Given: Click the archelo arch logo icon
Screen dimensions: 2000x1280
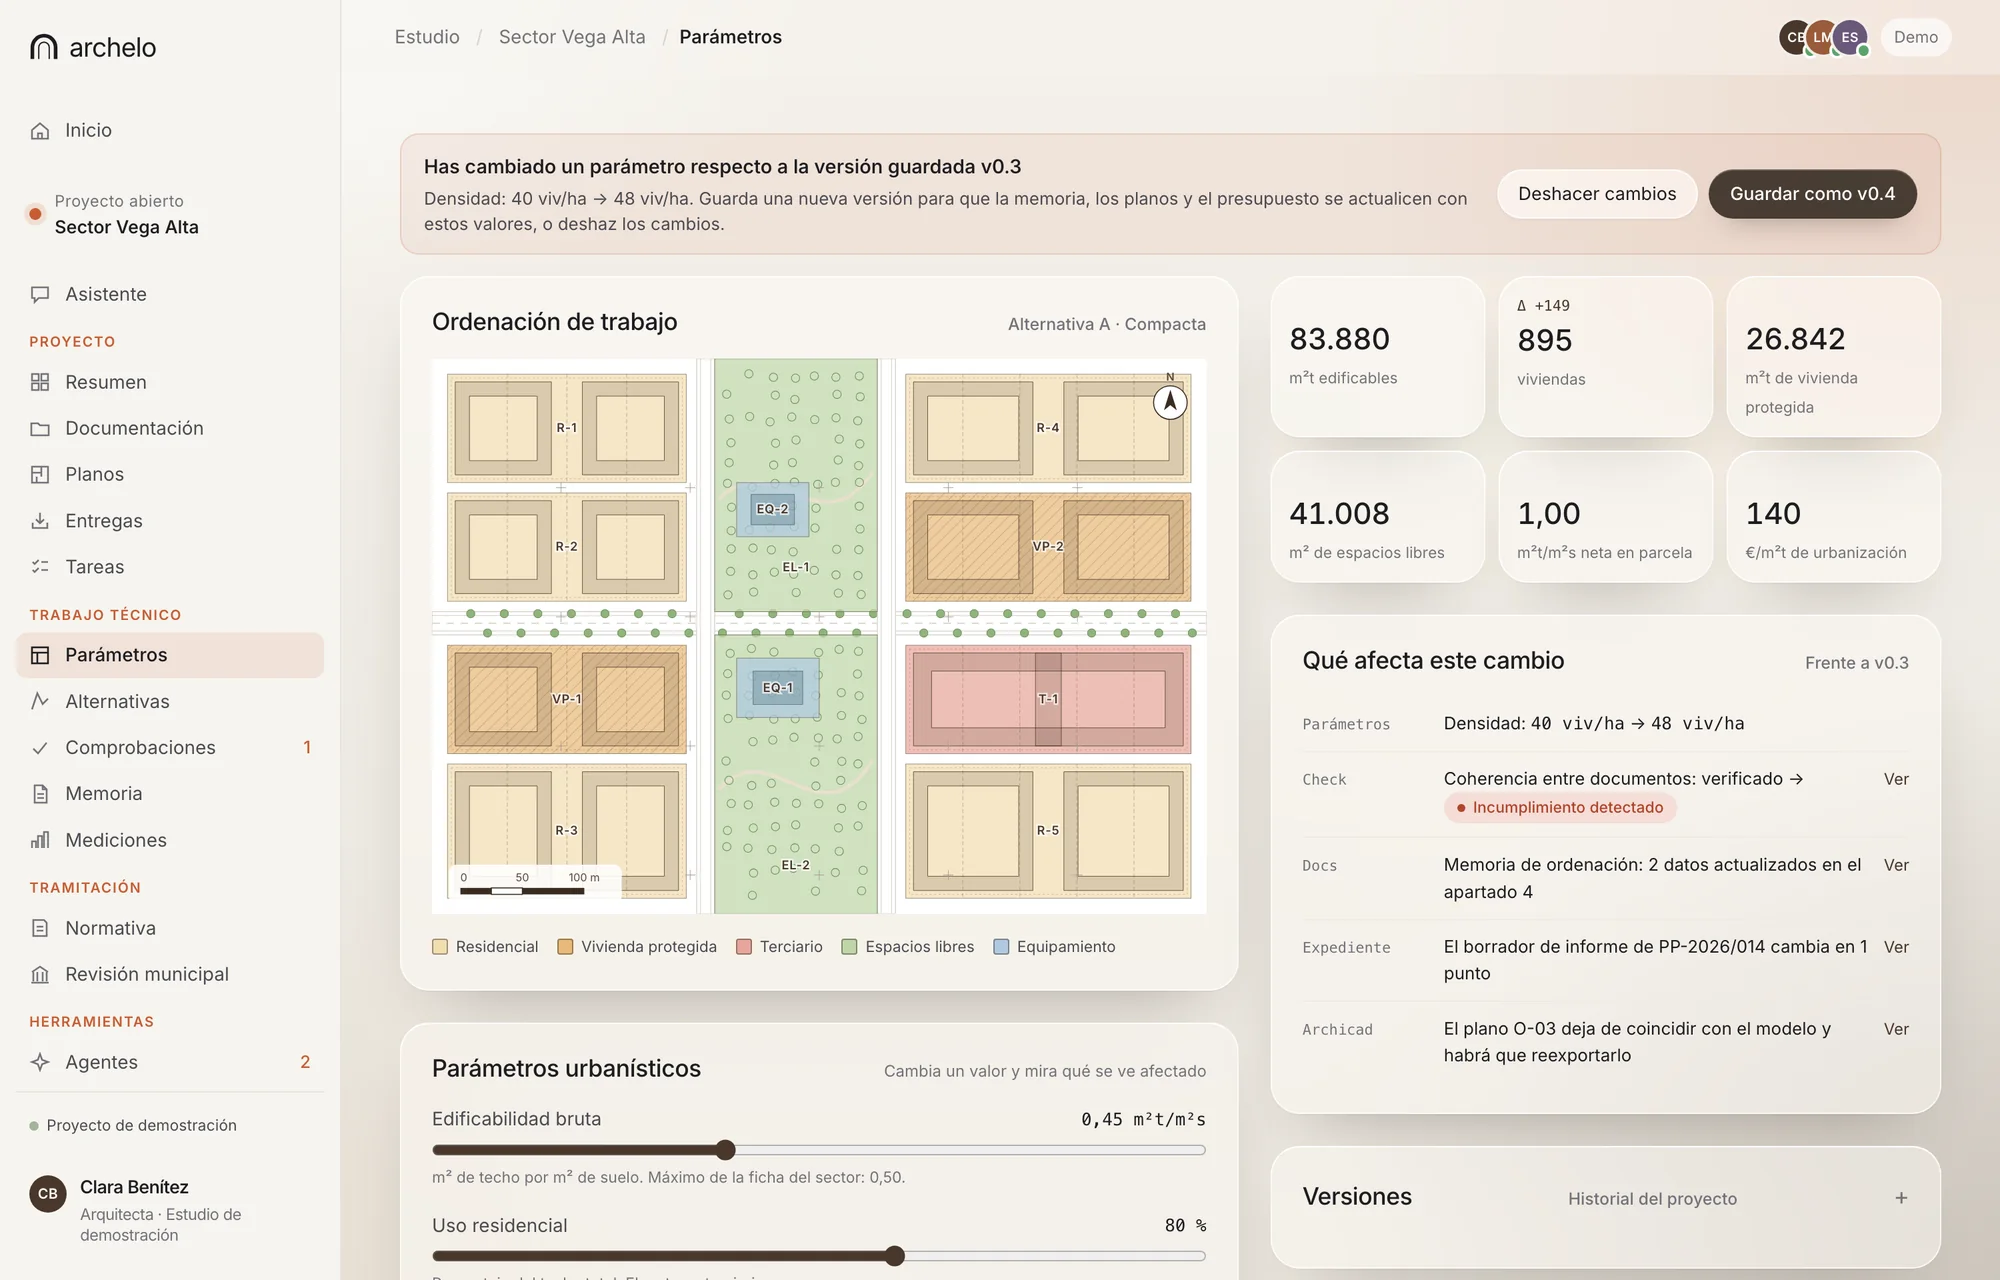Looking at the screenshot, I should 44,47.
